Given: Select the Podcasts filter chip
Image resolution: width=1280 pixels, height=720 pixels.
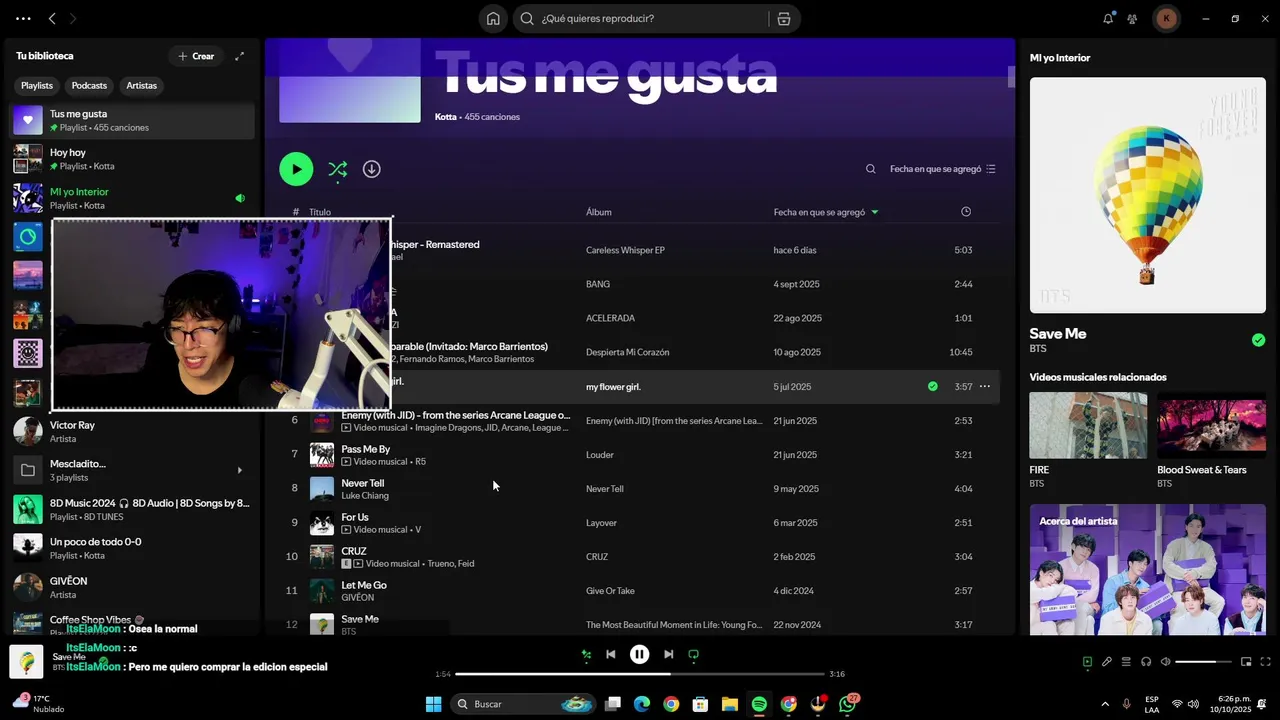Looking at the screenshot, I should (x=89, y=86).
